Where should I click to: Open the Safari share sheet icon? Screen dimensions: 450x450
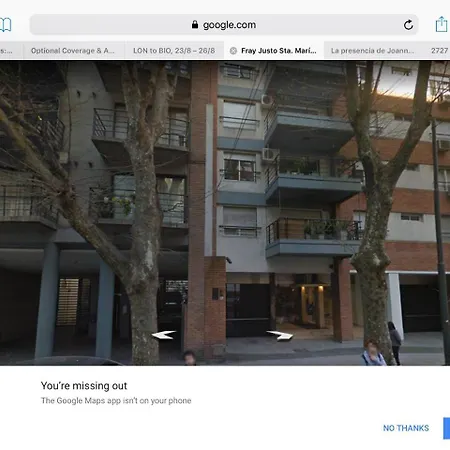[x=442, y=24]
